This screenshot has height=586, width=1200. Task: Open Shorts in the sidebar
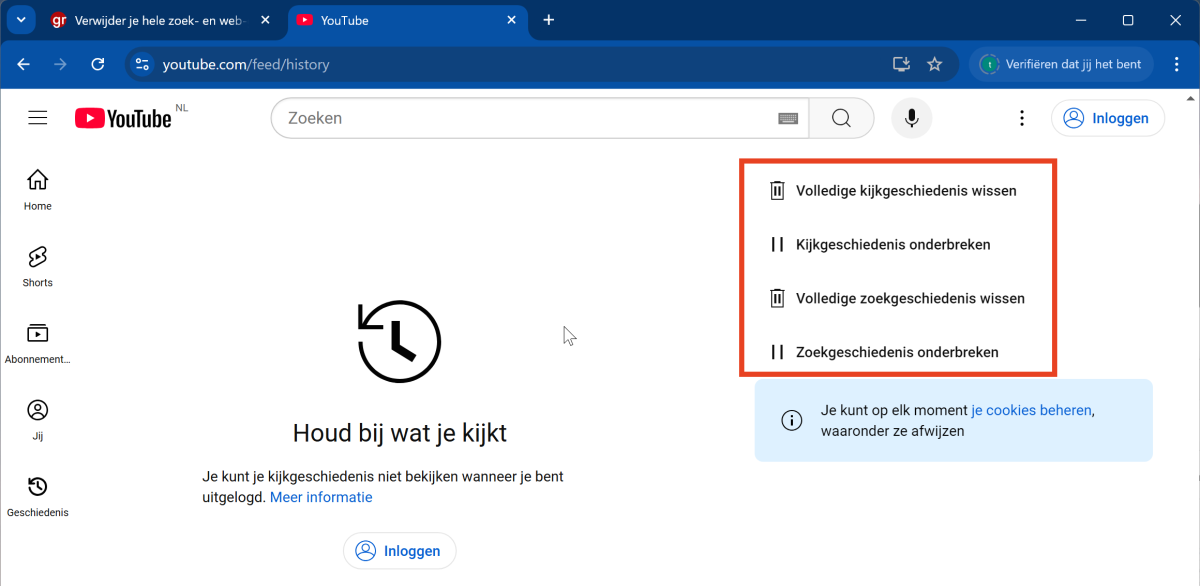pos(37,266)
